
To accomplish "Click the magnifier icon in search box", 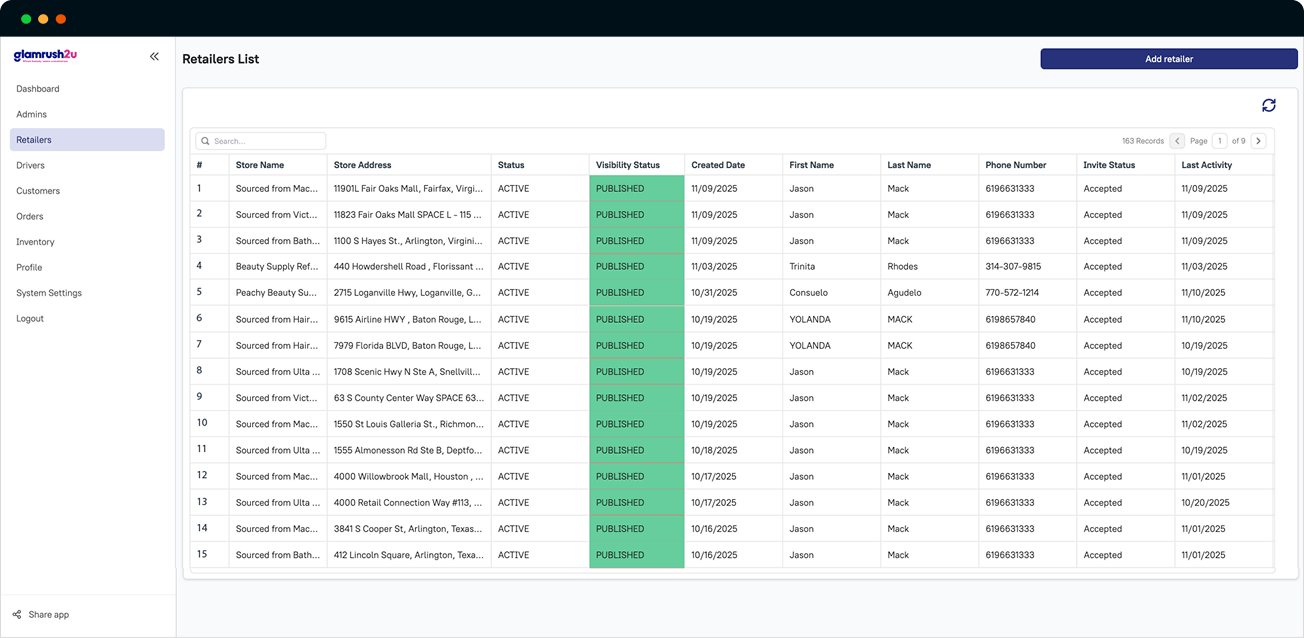I will [x=204, y=141].
